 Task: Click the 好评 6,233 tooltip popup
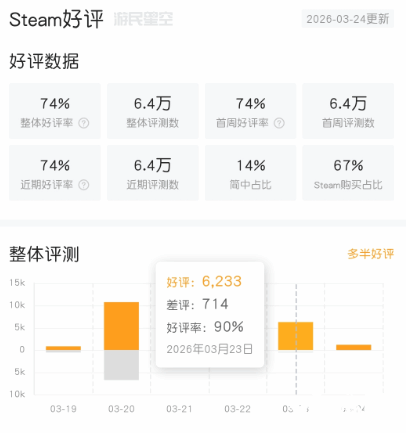(x=210, y=315)
